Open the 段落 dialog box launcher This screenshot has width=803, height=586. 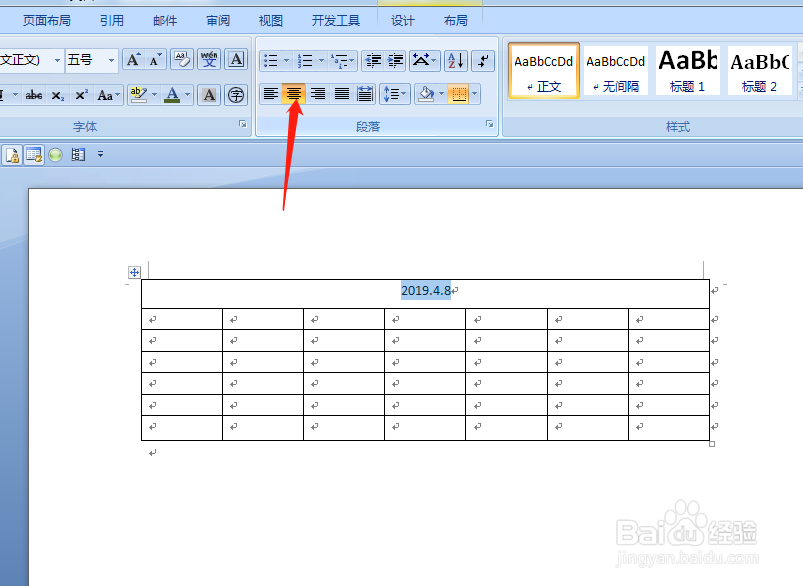click(490, 124)
